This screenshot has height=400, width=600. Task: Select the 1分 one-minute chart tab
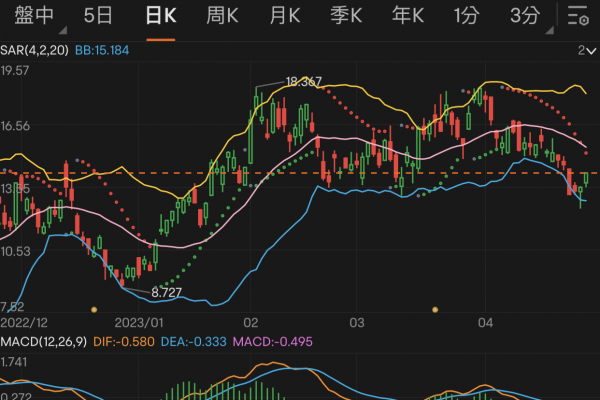coord(465,15)
